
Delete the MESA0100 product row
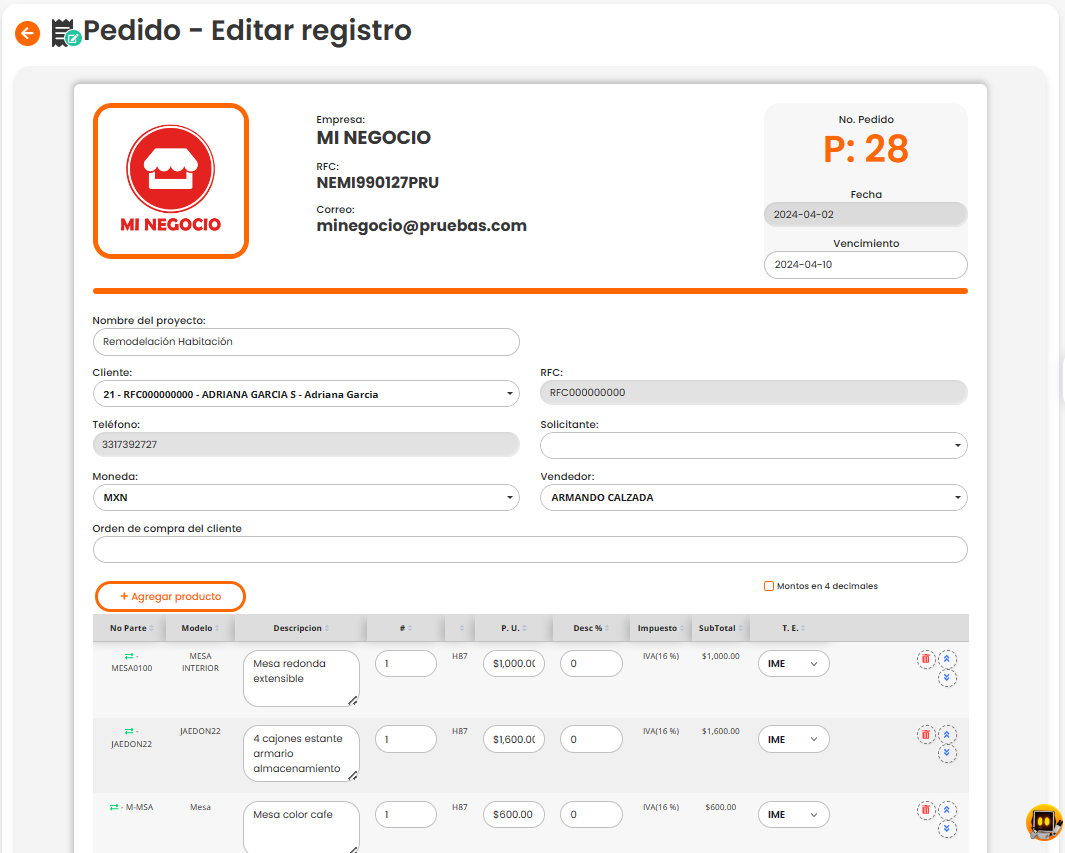pos(925,658)
